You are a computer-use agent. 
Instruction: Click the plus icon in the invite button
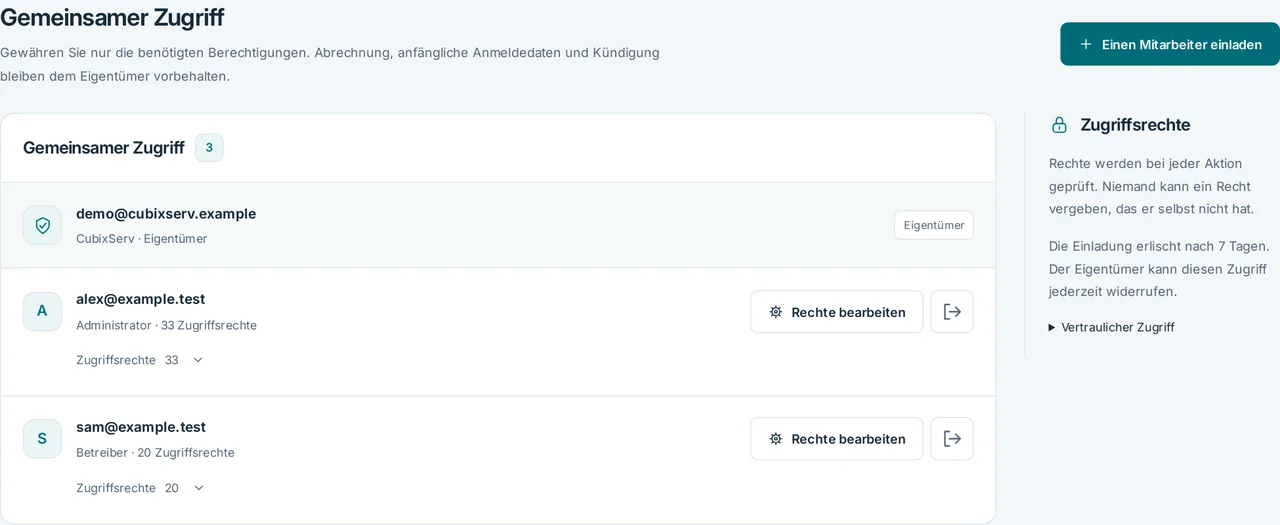[1086, 45]
